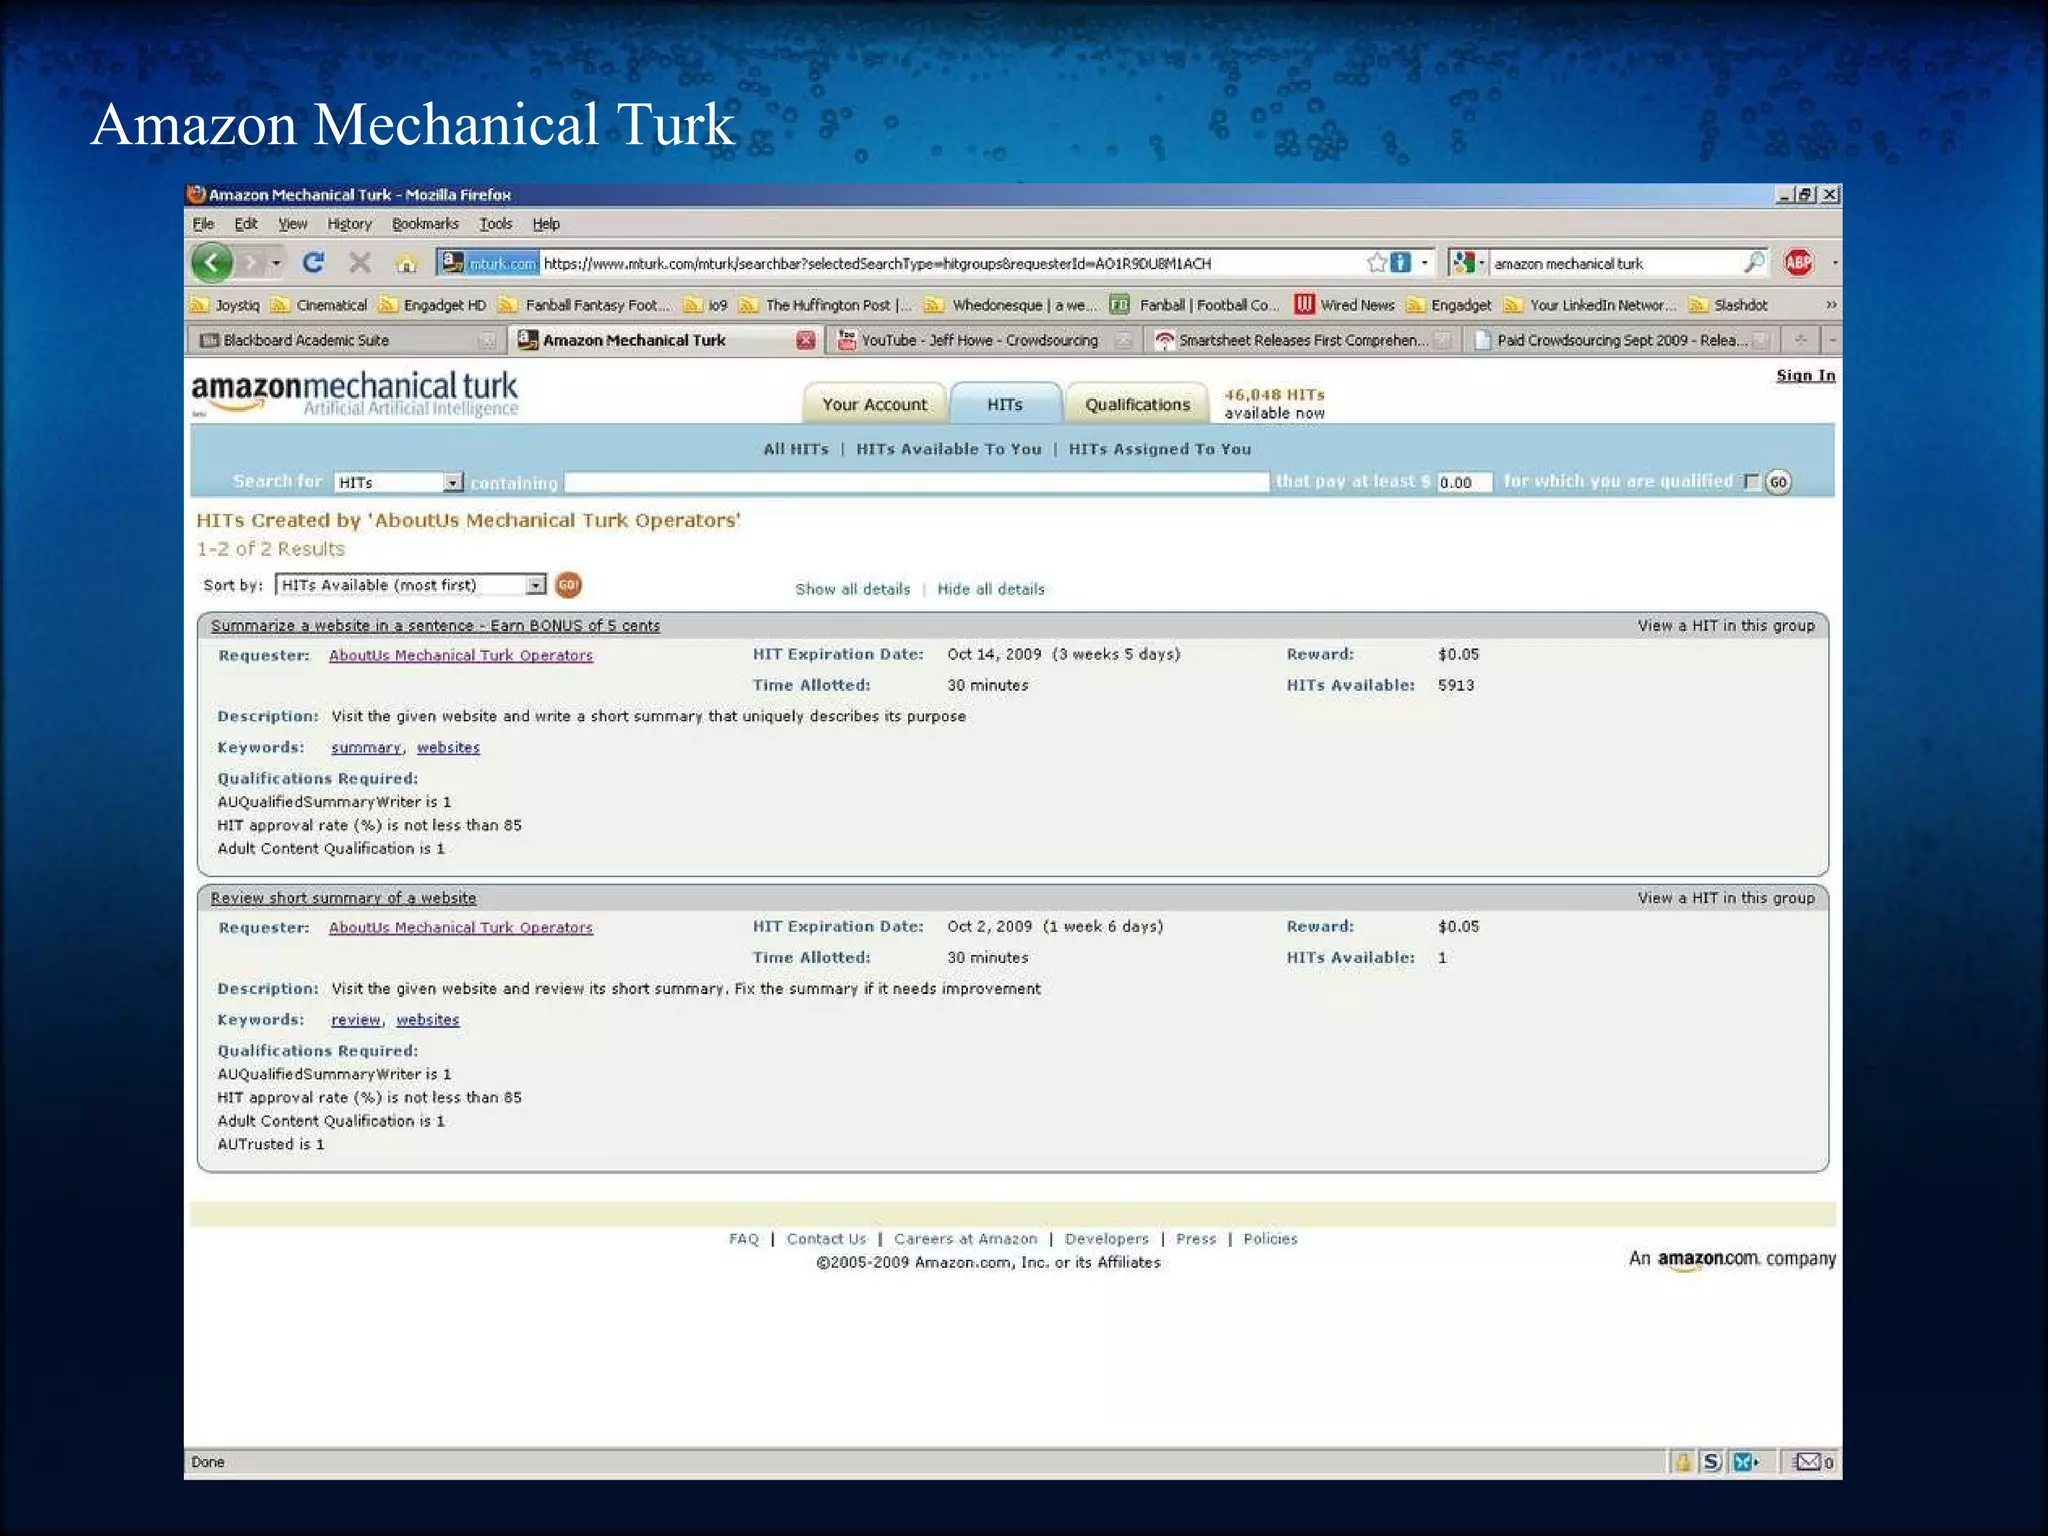Viewport: 2048px width, 1536px height.
Task: Click the Sign In link
Action: 1805,375
